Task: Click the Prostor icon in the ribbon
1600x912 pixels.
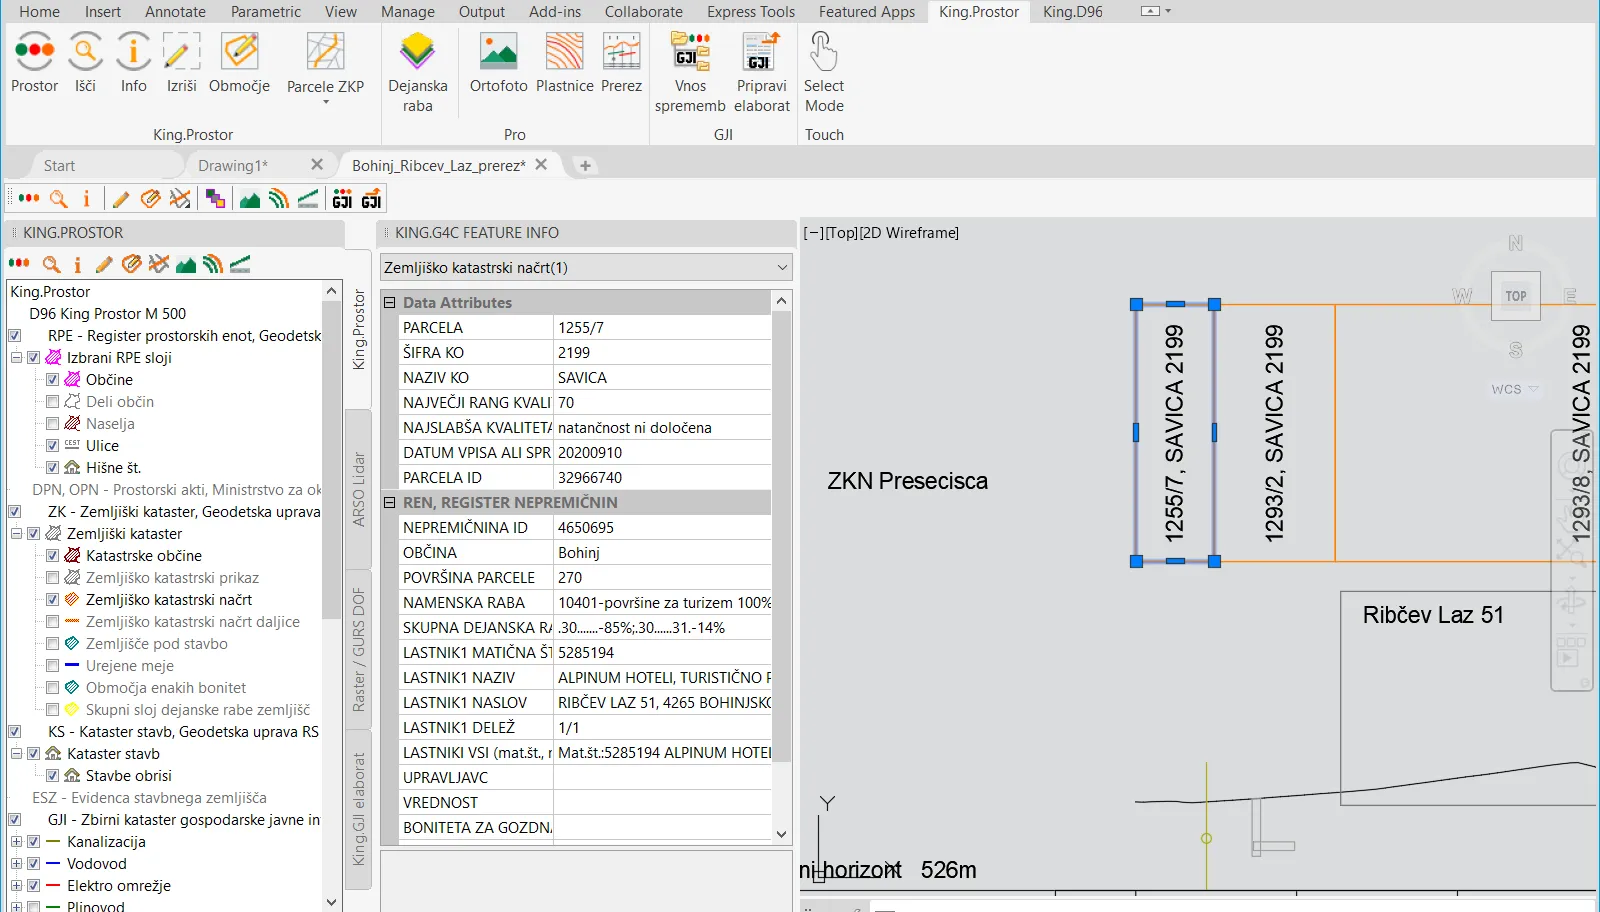Action: click(x=35, y=52)
